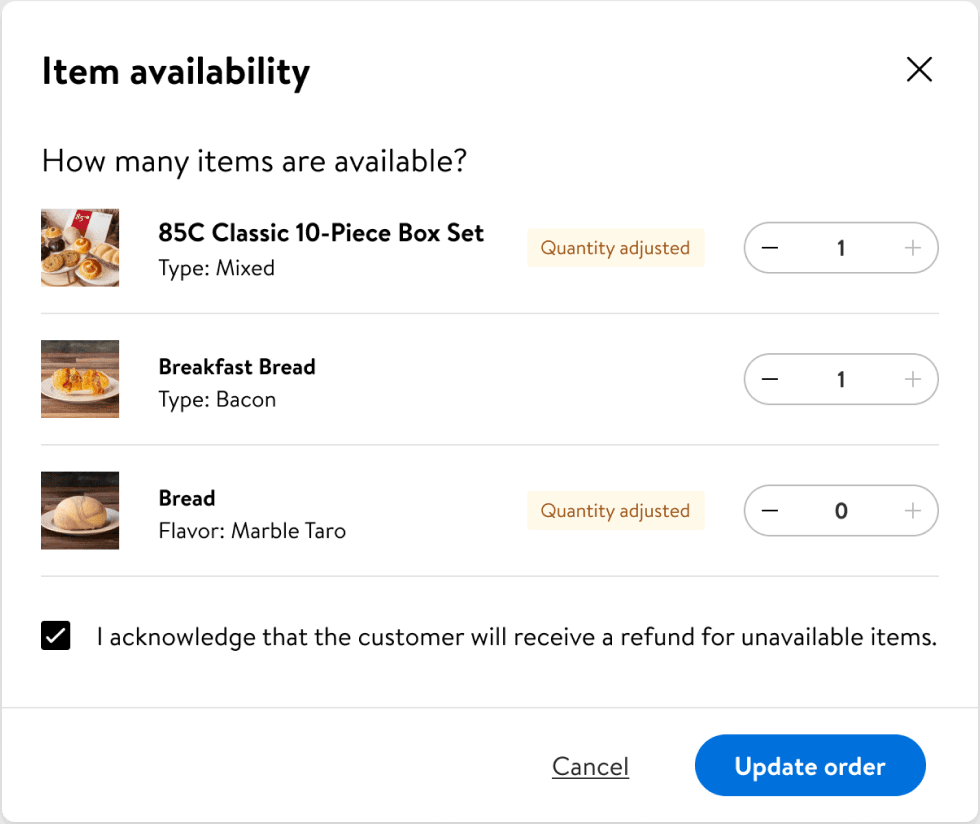This screenshot has width=980, height=824.
Task: Click the quantity value for 85C Box Set
Action: coord(841,248)
